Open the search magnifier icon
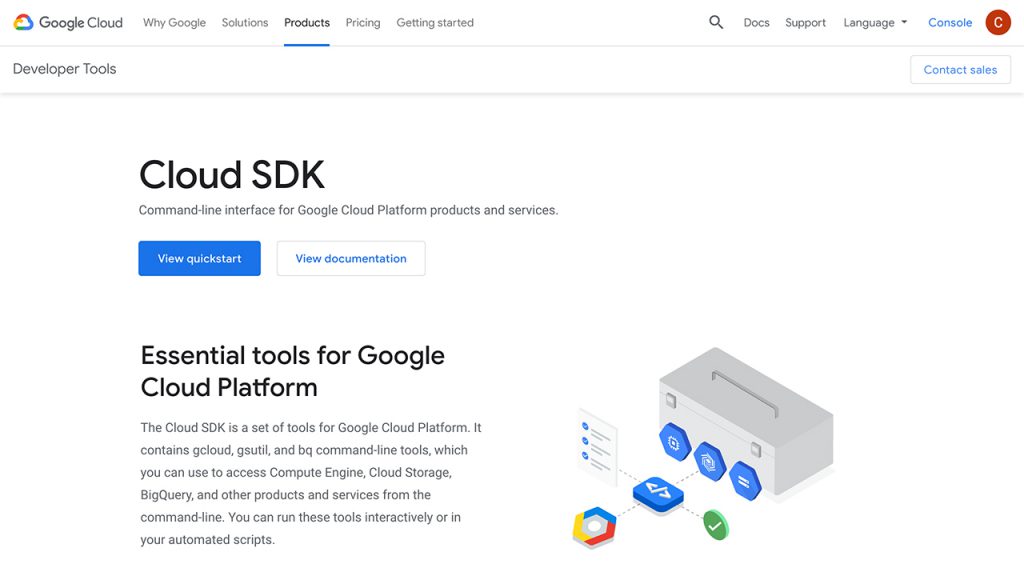Screen dimensions: 1024x576 coord(716,22)
